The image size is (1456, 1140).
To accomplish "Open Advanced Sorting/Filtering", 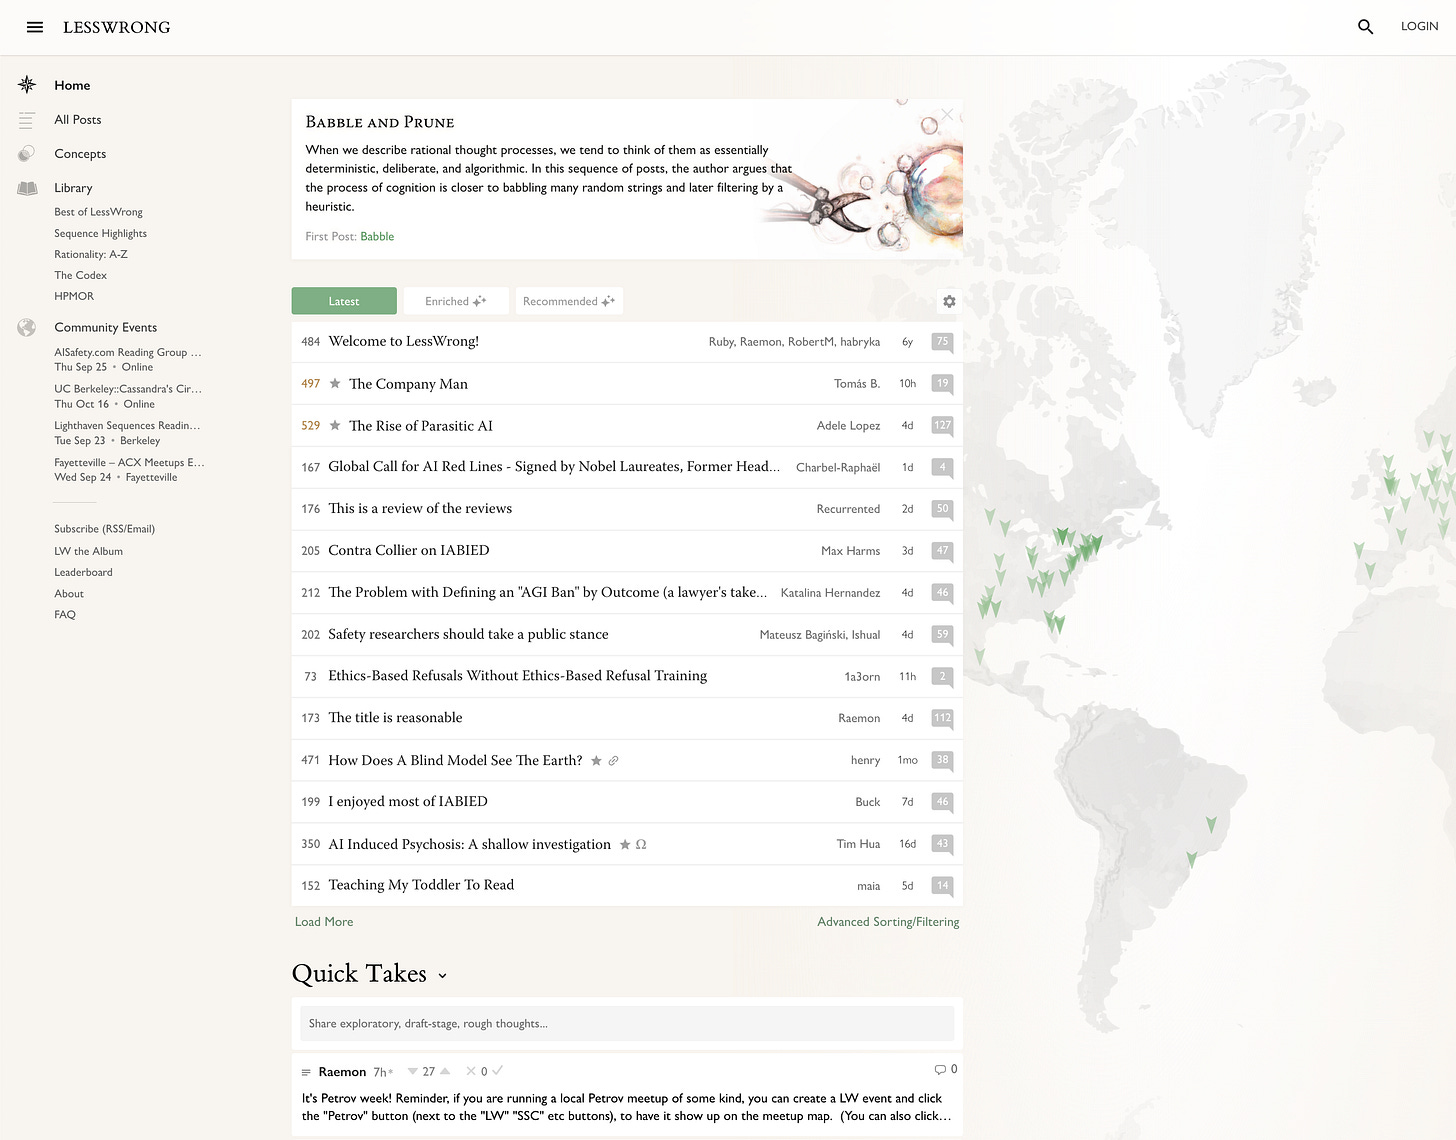I will pyautogui.click(x=888, y=922).
